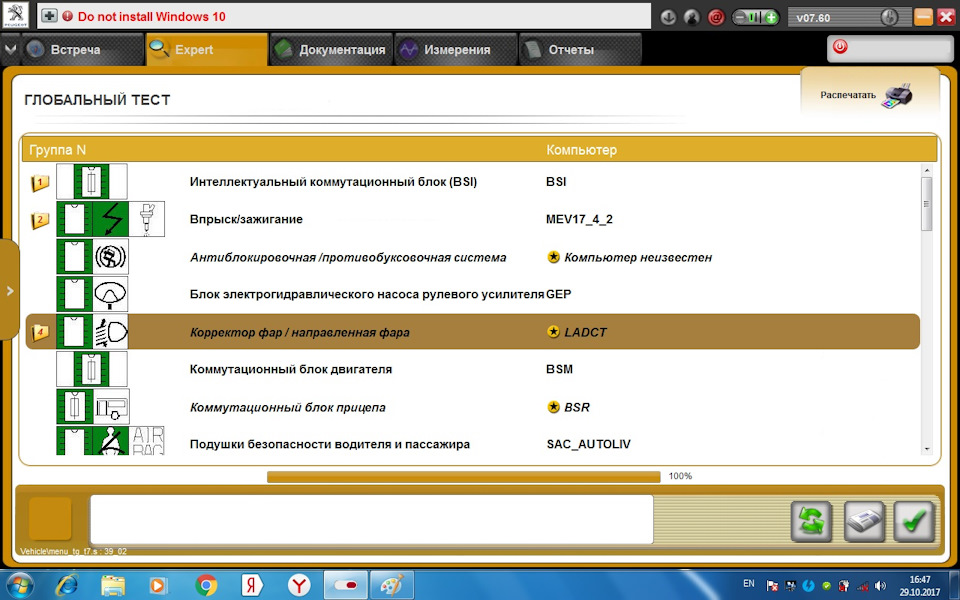Open fault folder 2 for Впрыск/зажигание
This screenshot has height=600, width=960.
40,220
